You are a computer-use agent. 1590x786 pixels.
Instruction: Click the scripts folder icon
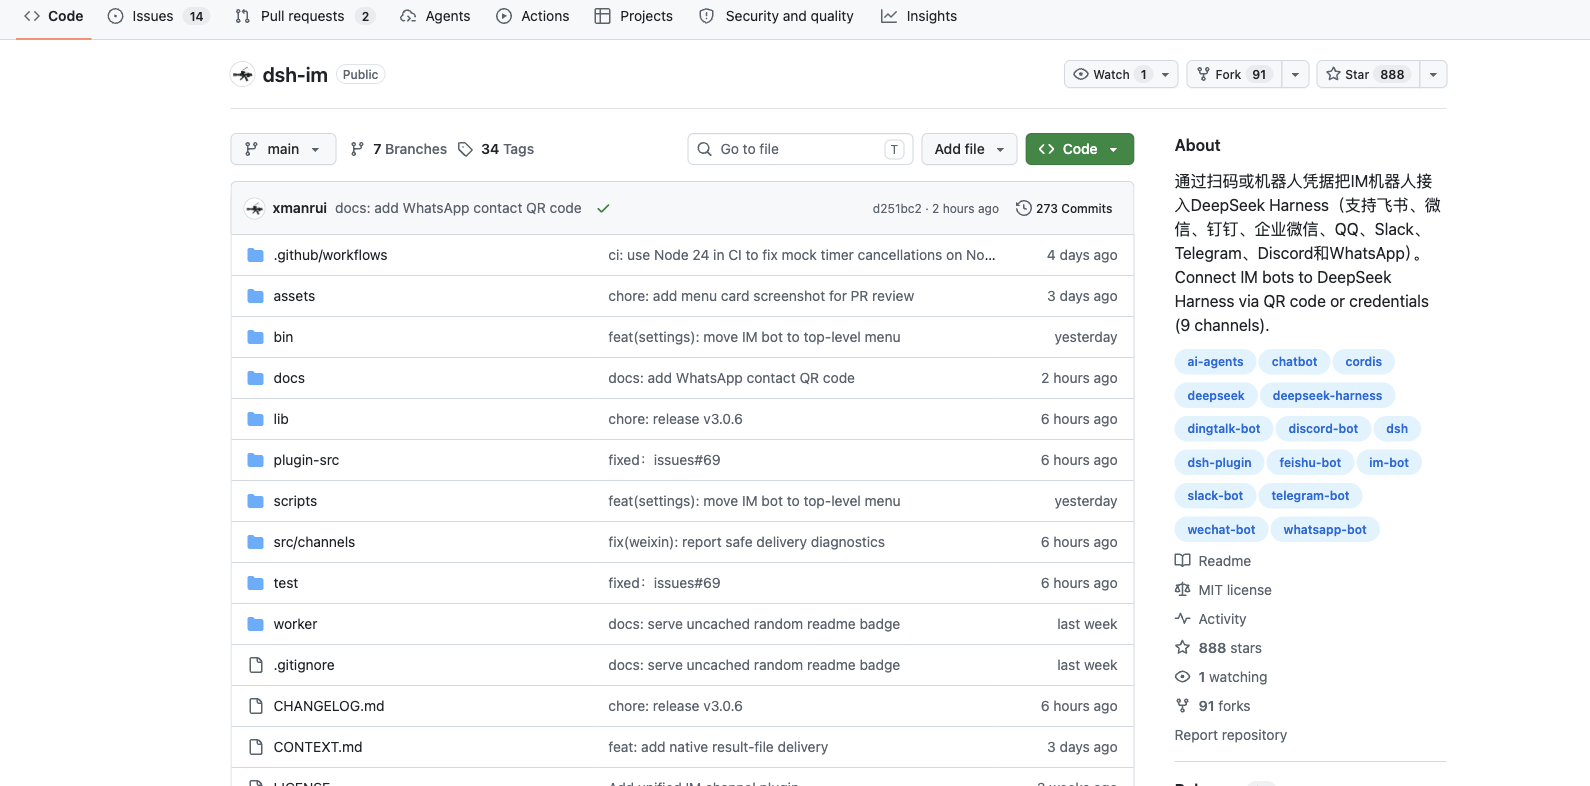tap(255, 501)
